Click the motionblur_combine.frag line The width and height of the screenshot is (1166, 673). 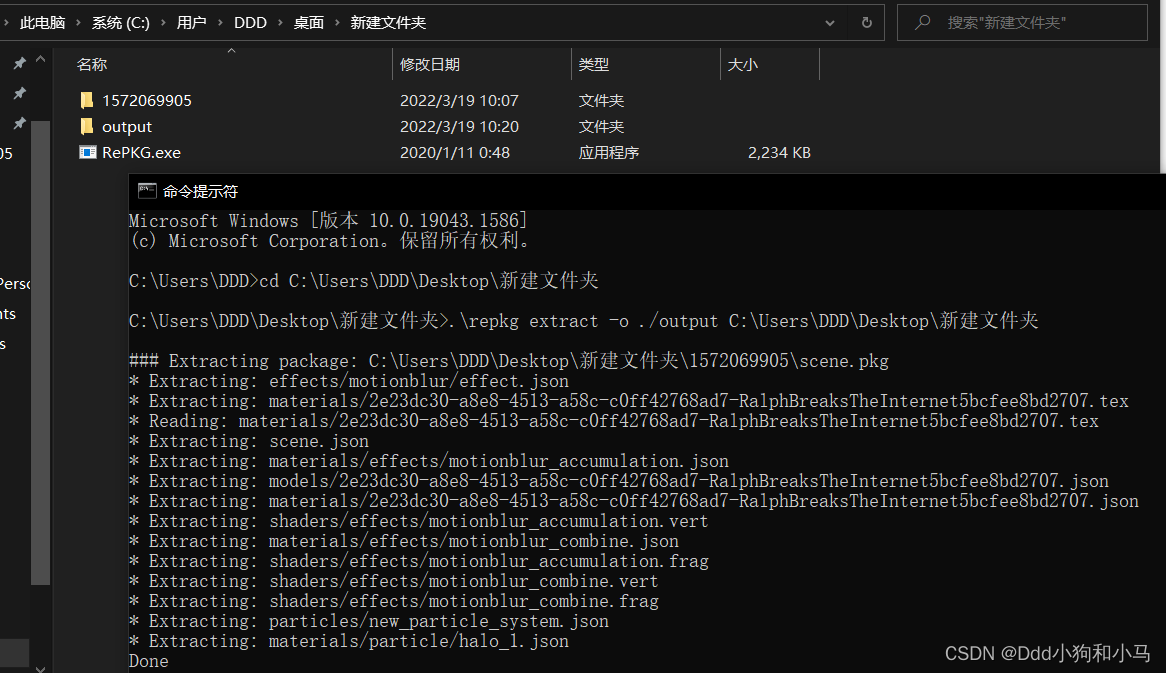pos(393,601)
